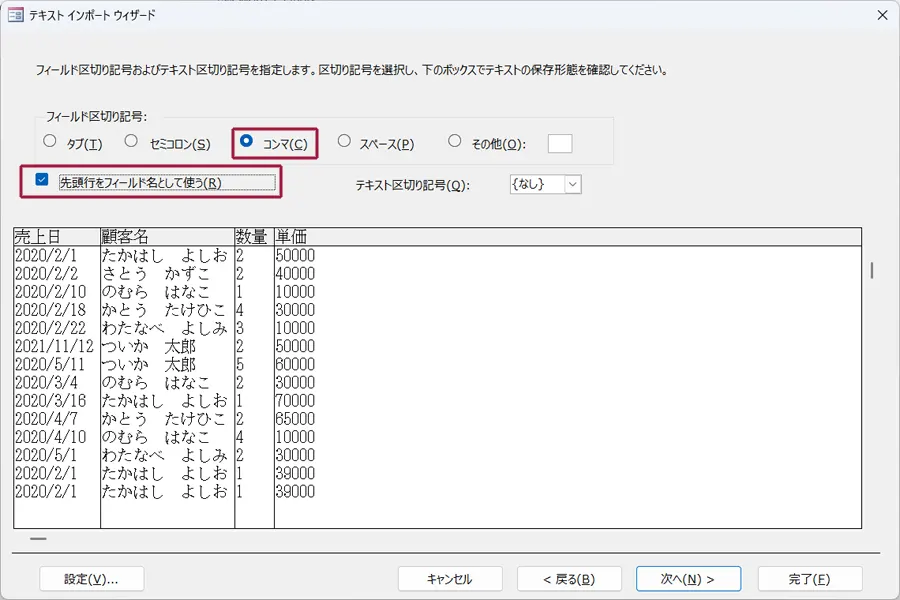Viewport: 900px width, 600px height.
Task: Select the スペース(P) delimiter radio button
Action: pos(345,142)
